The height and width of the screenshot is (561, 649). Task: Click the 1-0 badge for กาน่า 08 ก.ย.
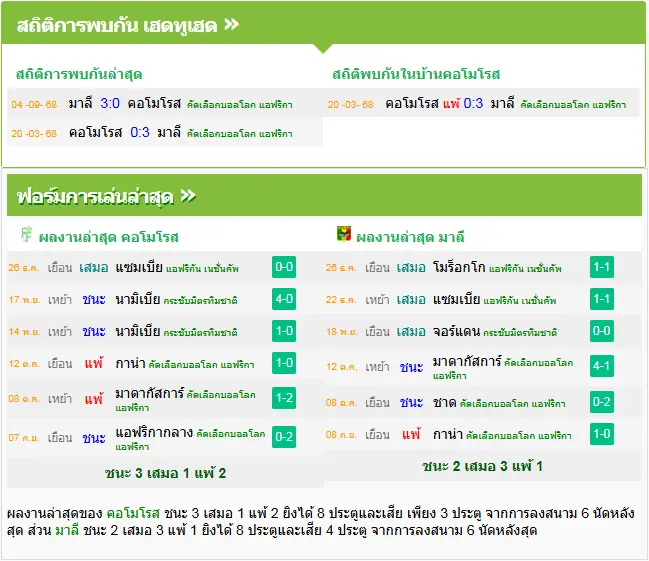601,434
